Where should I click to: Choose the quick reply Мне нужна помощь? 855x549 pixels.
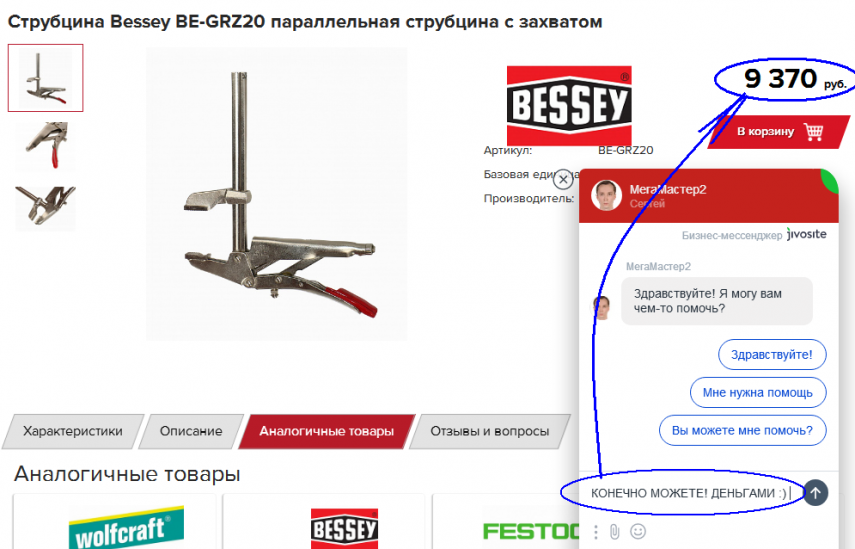(x=757, y=393)
